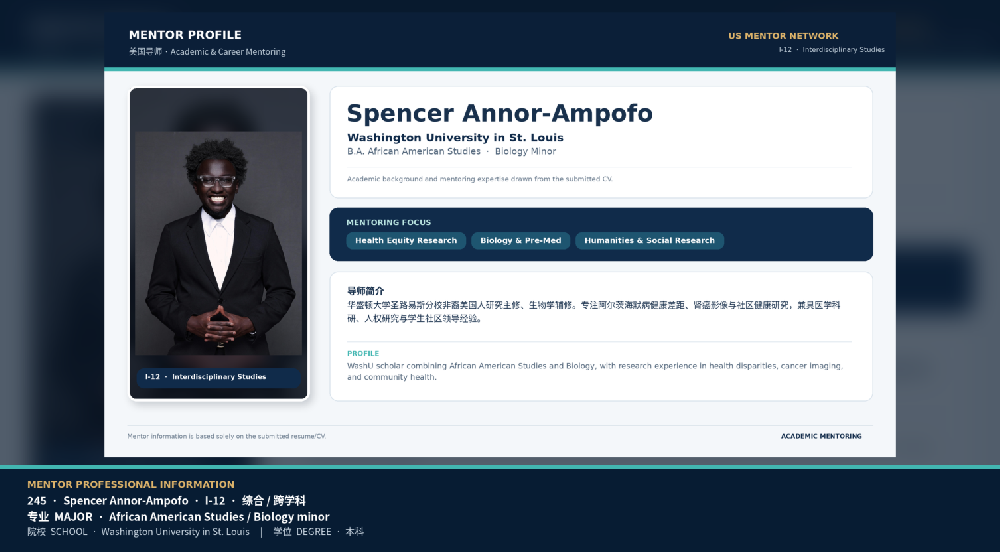Click the Spencer Annor-Ampofo name heading

(499, 113)
